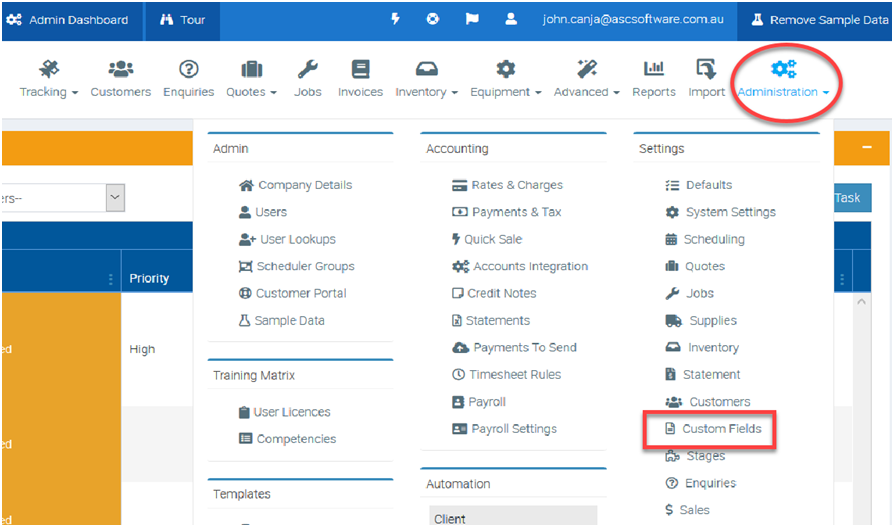The image size is (894, 528).
Task: Expand the Inventory dropdown in navigation bar
Action: 426,79
